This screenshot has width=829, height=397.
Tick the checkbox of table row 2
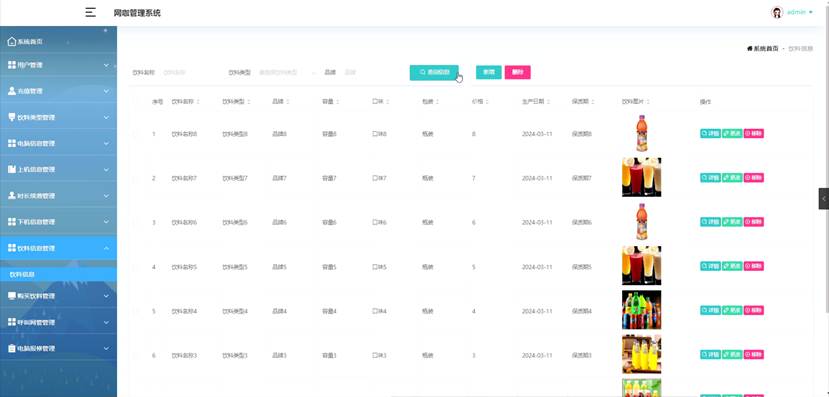(x=136, y=178)
